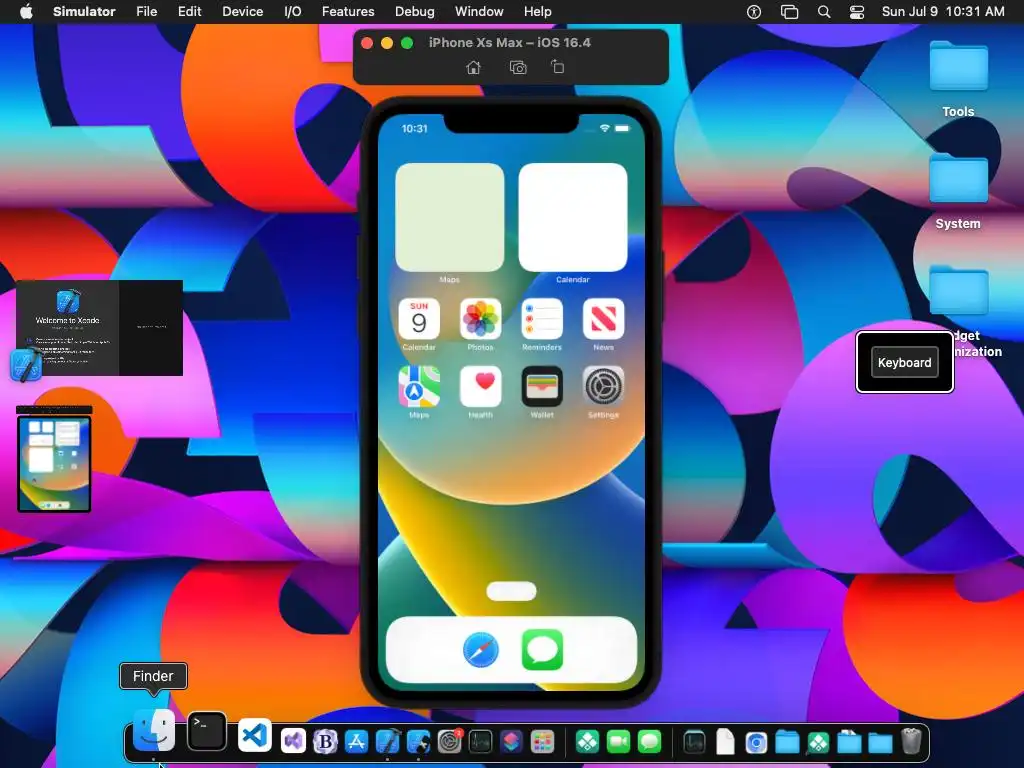
Task: Click the Home button in Simulator toolbar
Action: [x=473, y=67]
